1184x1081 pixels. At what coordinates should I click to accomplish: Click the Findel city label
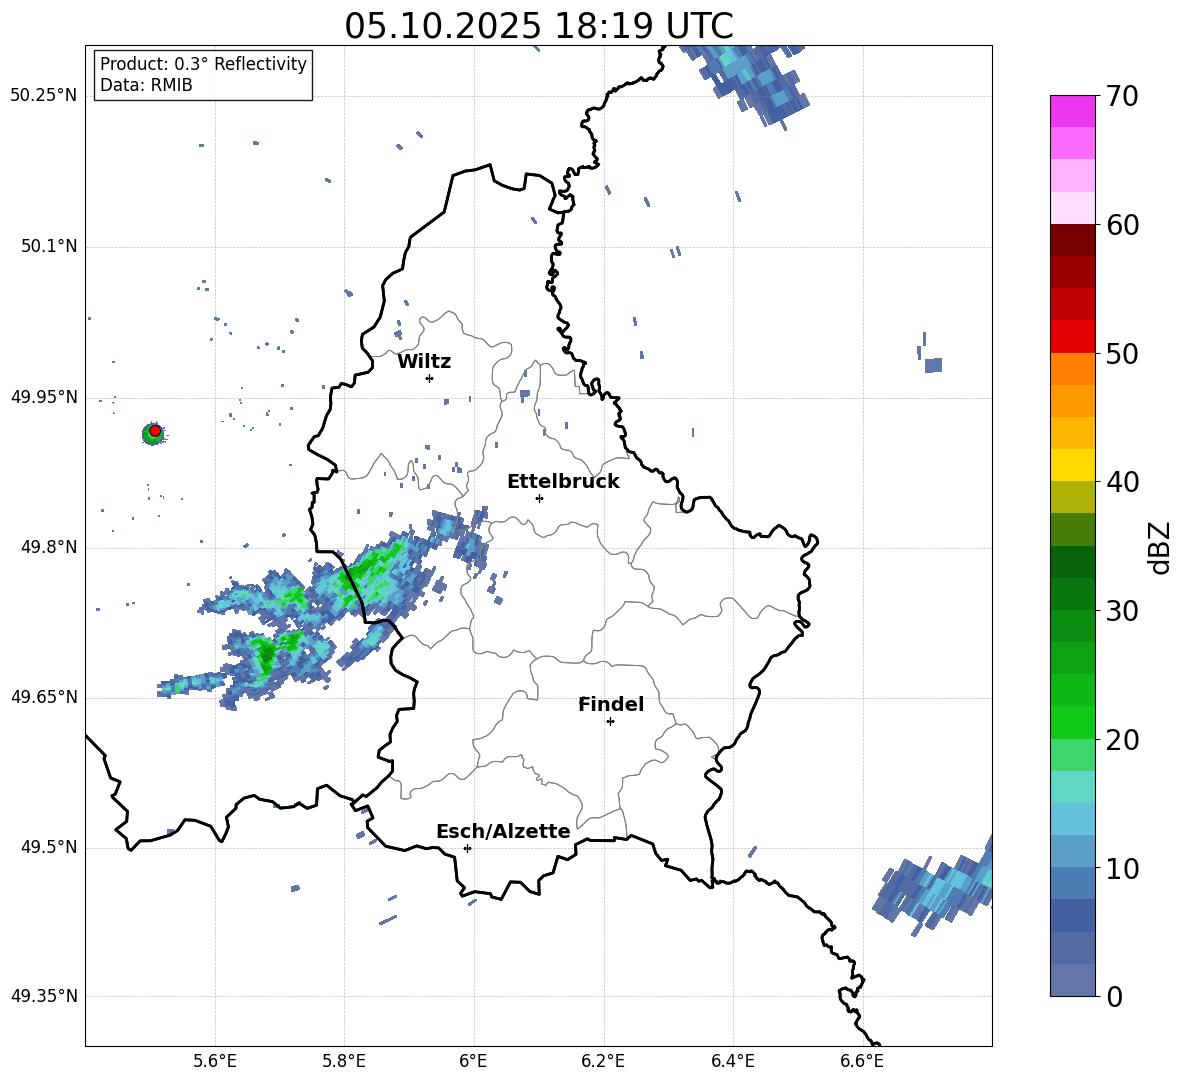[x=611, y=704]
